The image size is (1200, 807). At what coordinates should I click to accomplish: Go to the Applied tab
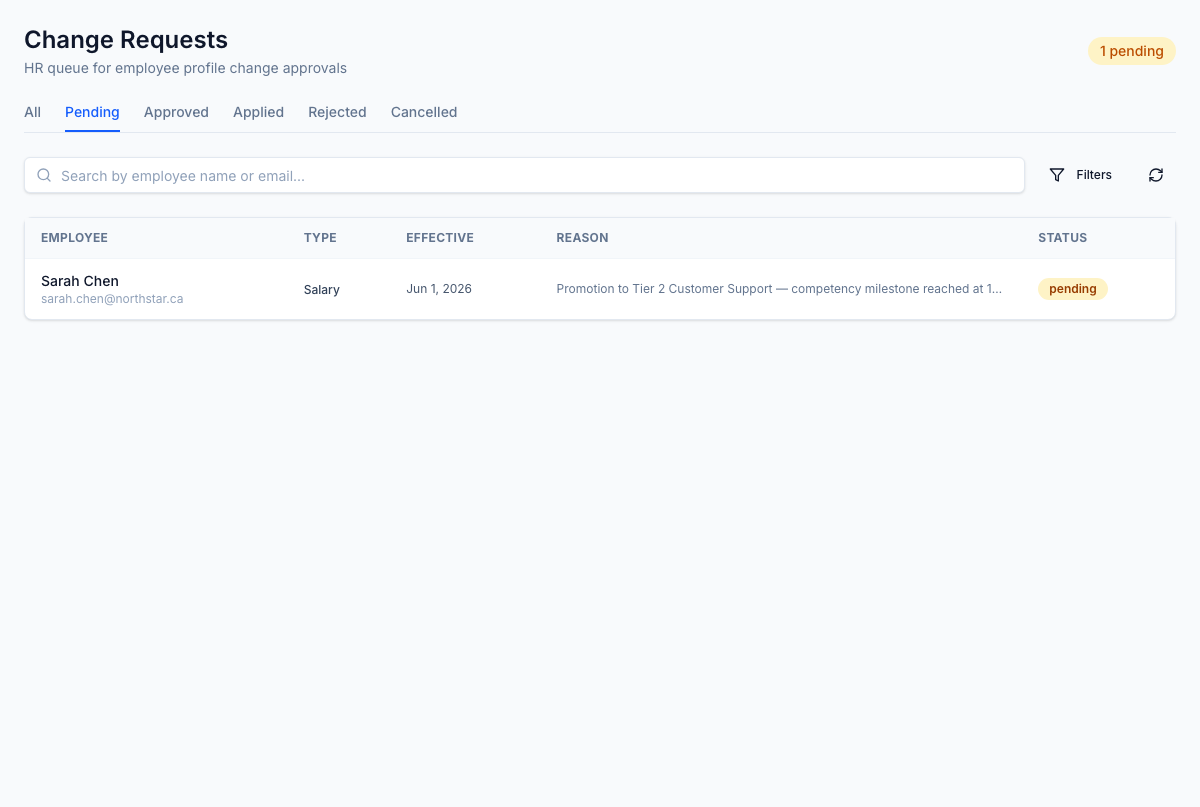coord(258,112)
